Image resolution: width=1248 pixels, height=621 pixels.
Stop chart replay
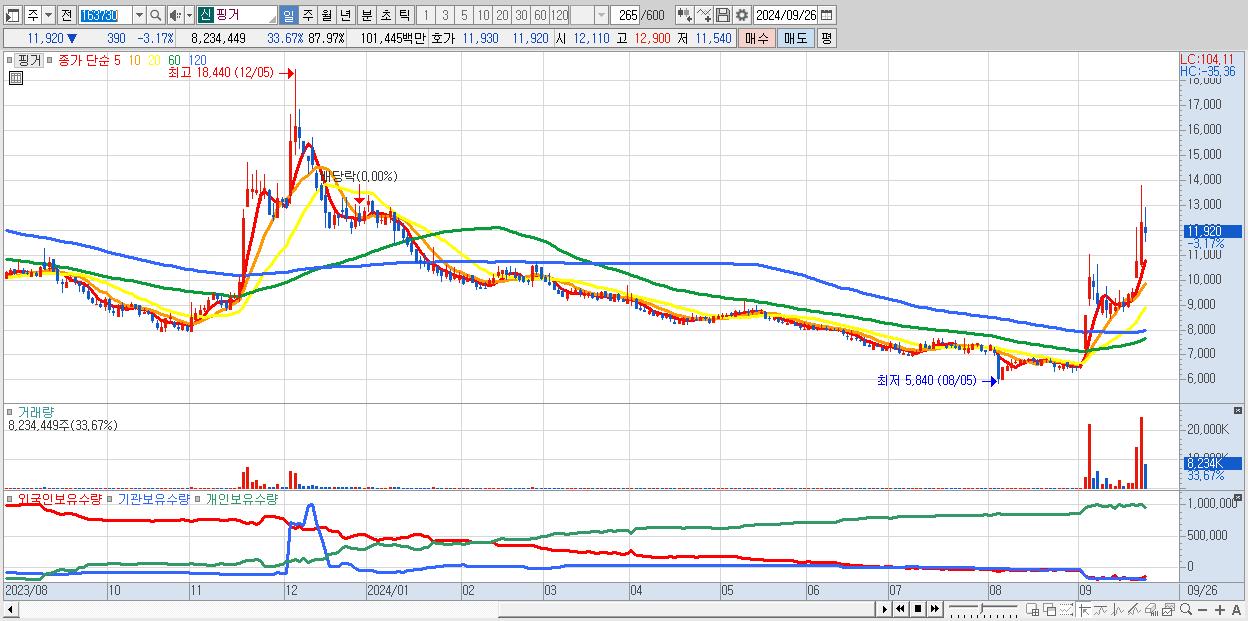pyautogui.click(x=918, y=609)
